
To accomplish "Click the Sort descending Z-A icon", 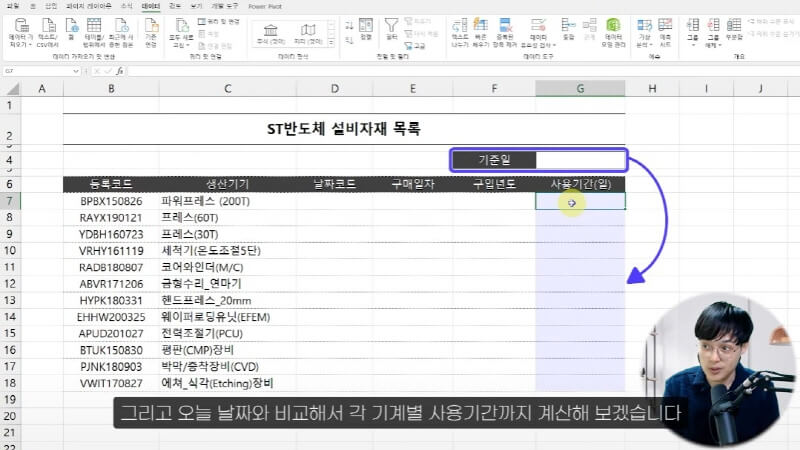I will coord(349,40).
